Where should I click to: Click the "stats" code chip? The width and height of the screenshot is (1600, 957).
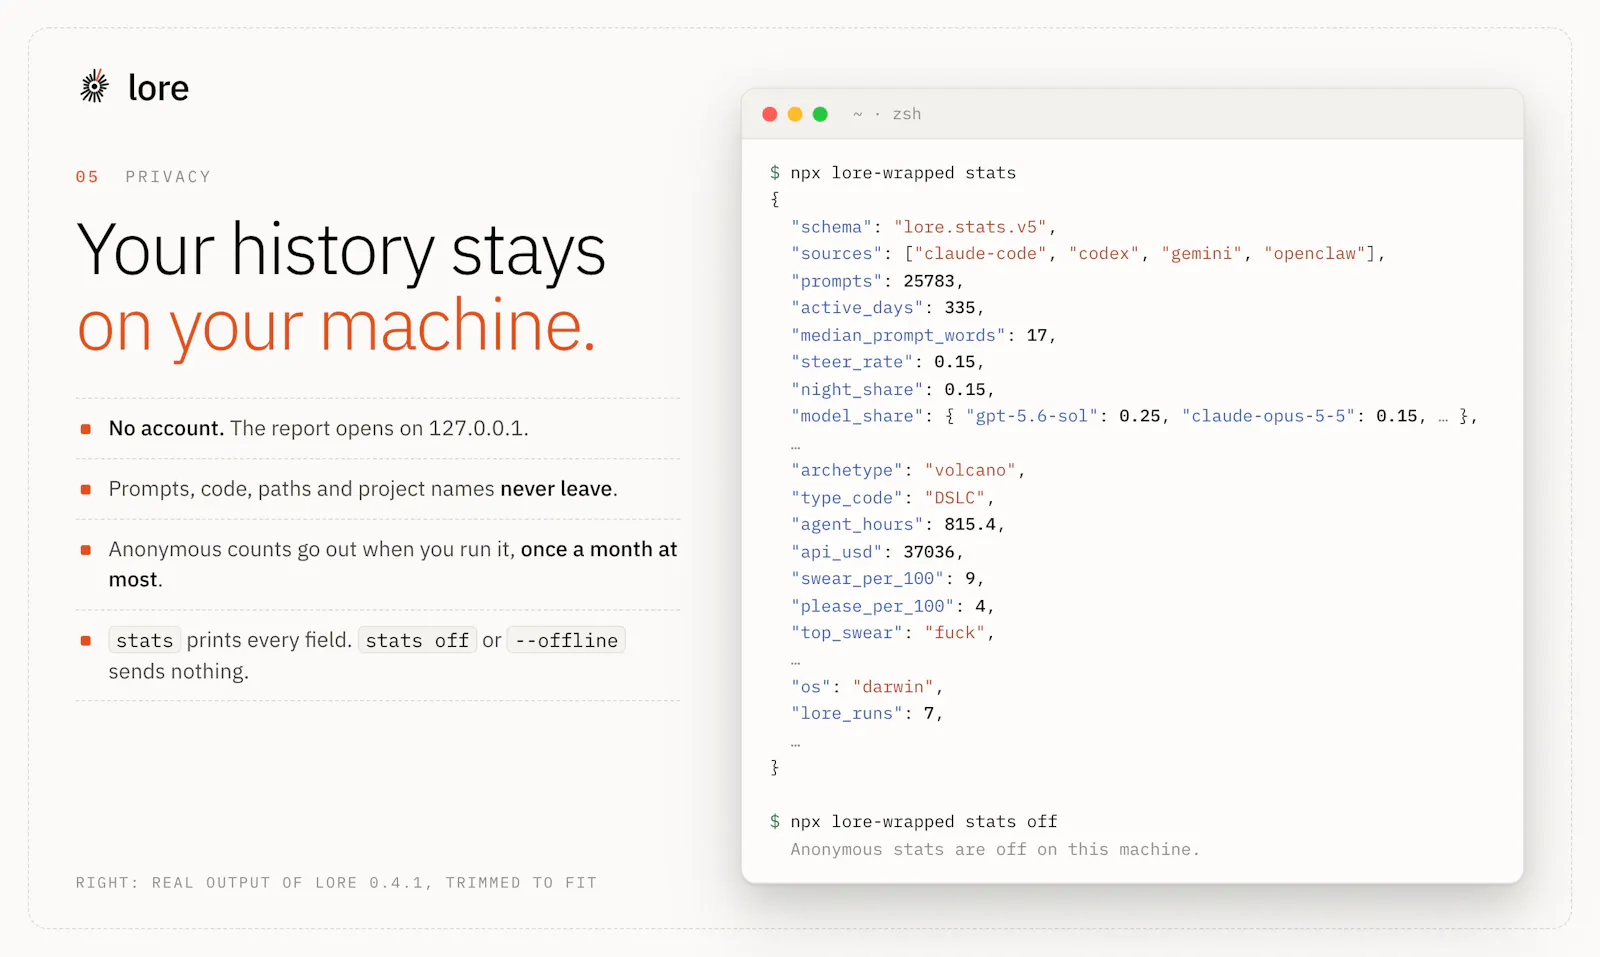(144, 640)
